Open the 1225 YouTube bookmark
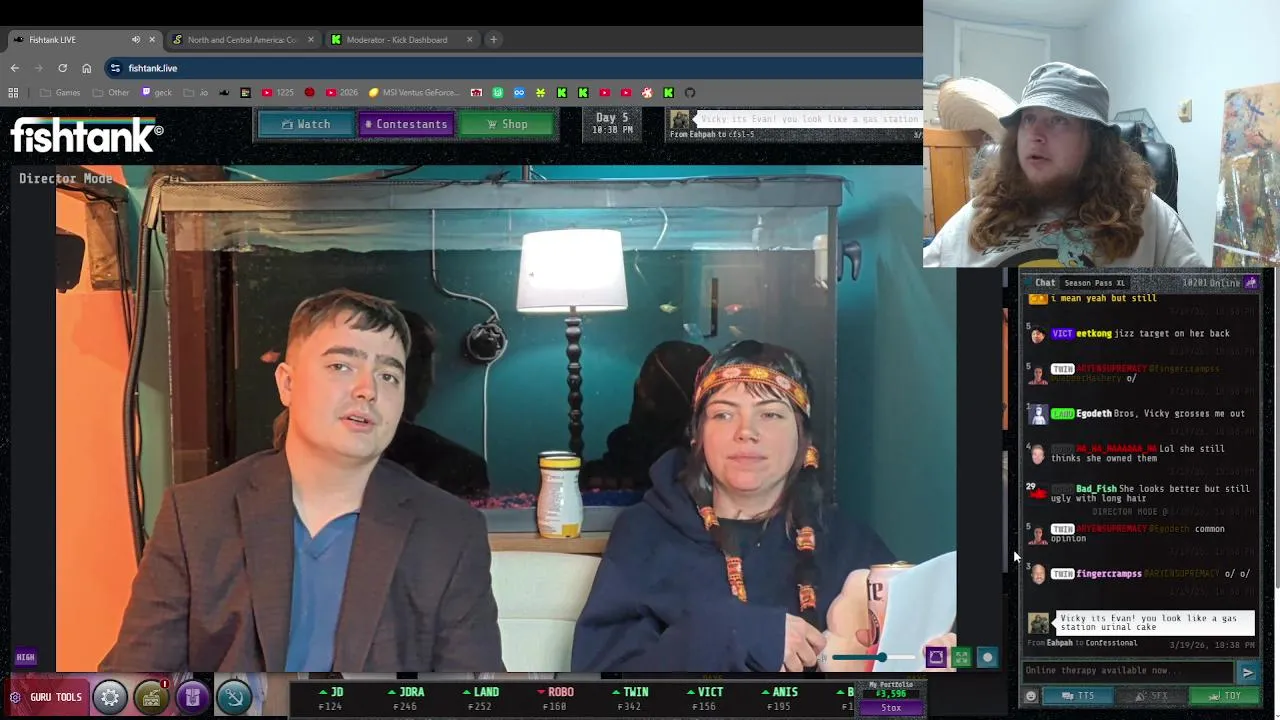This screenshot has height=720, width=1280. tap(278, 93)
